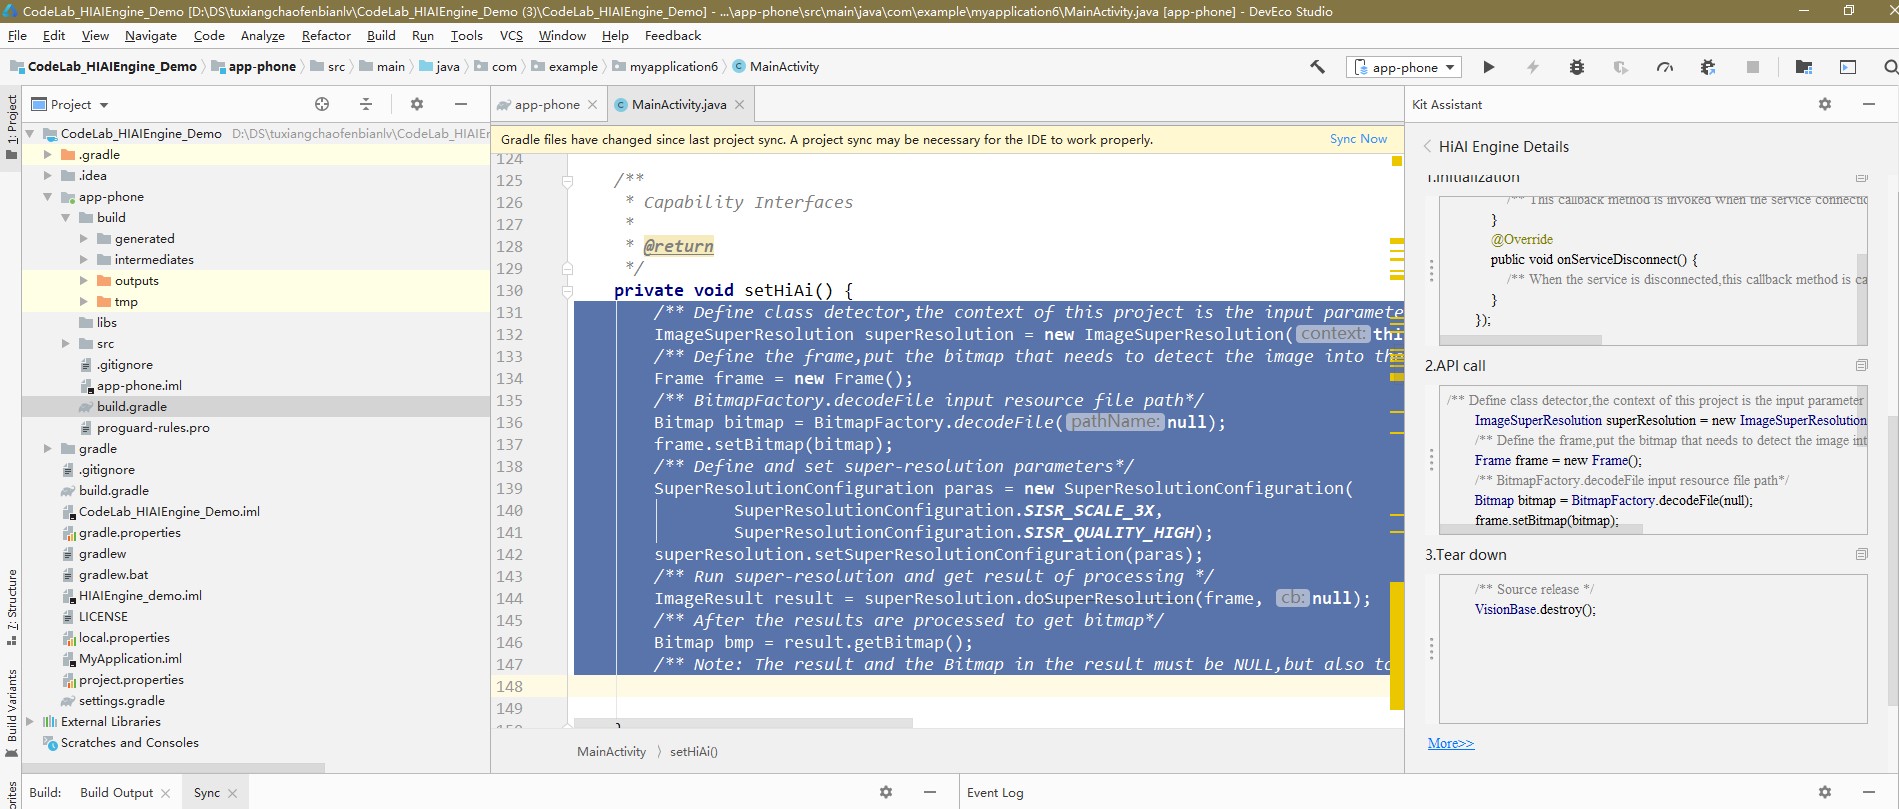Screen dimensions: 1899x809
Task: Close the Sync tab in Build panel
Action: [233, 793]
